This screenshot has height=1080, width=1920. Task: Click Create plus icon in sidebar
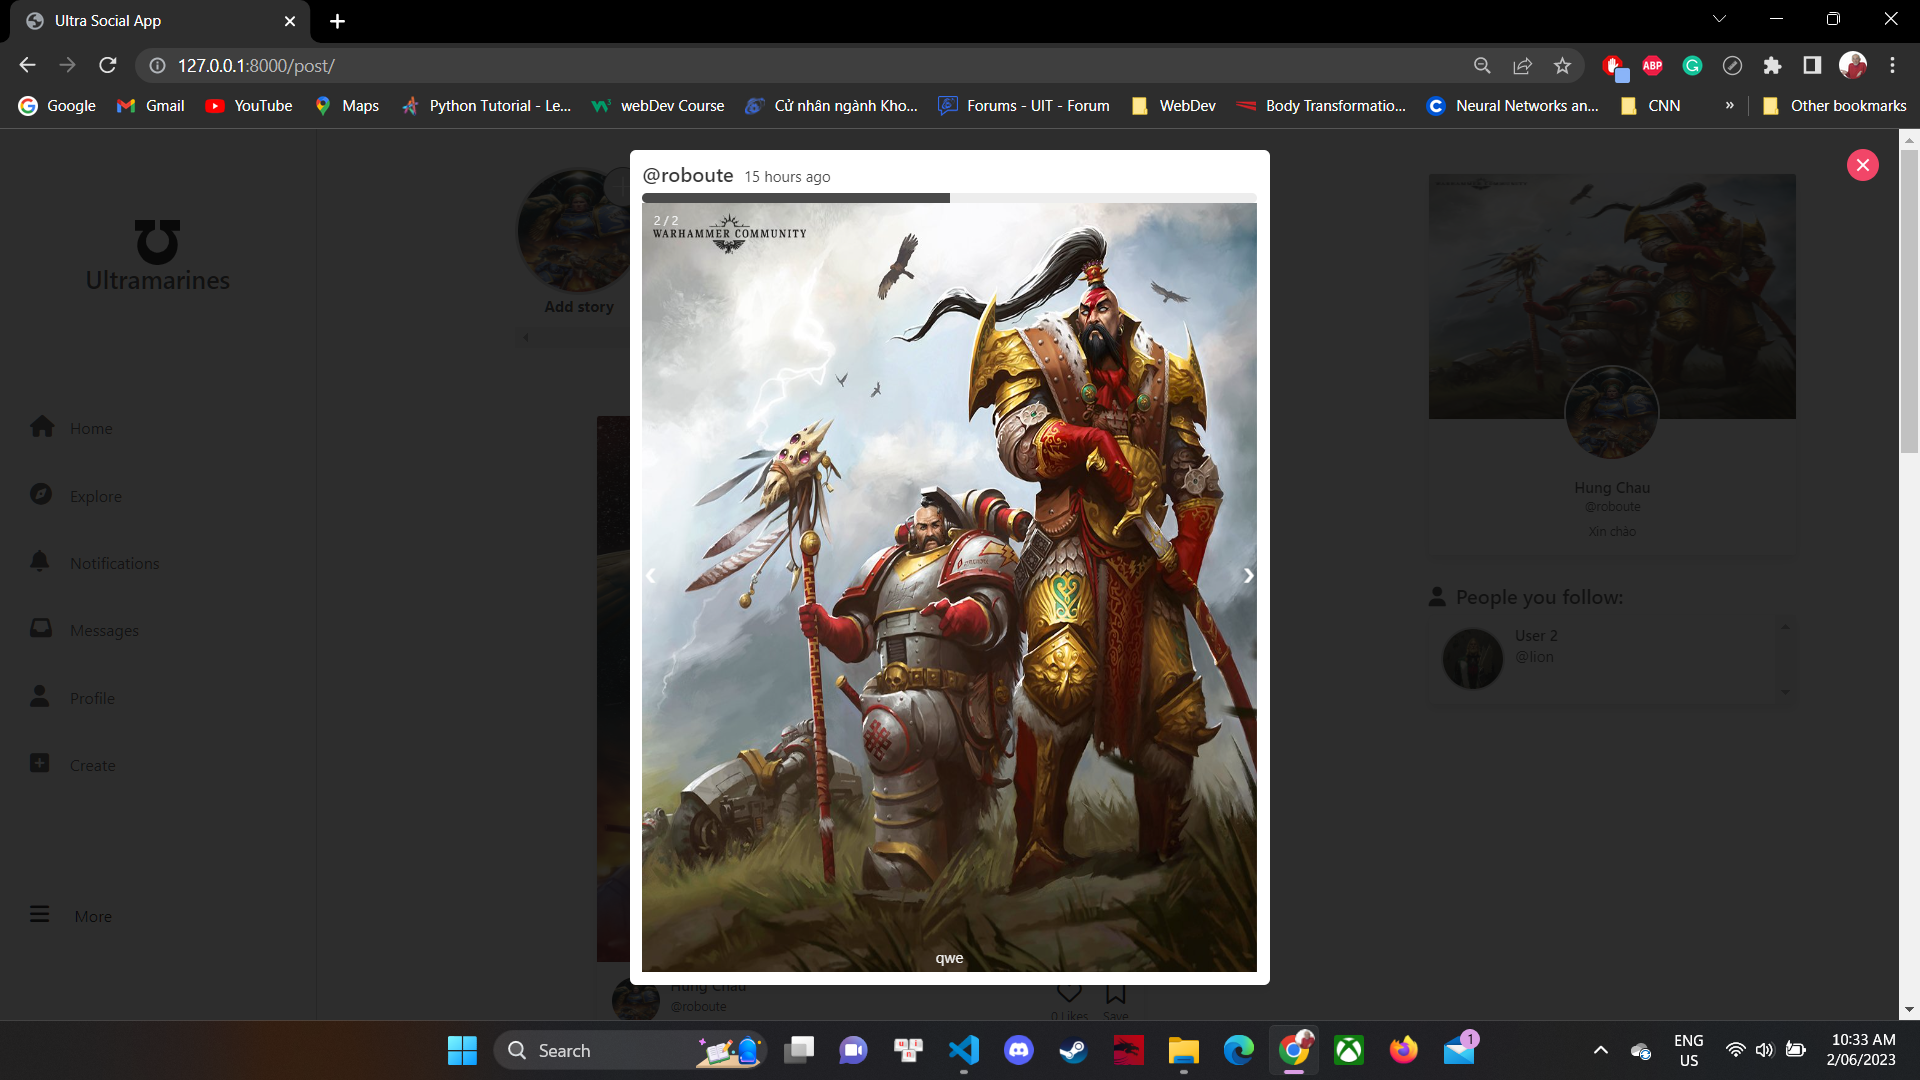(x=40, y=764)
